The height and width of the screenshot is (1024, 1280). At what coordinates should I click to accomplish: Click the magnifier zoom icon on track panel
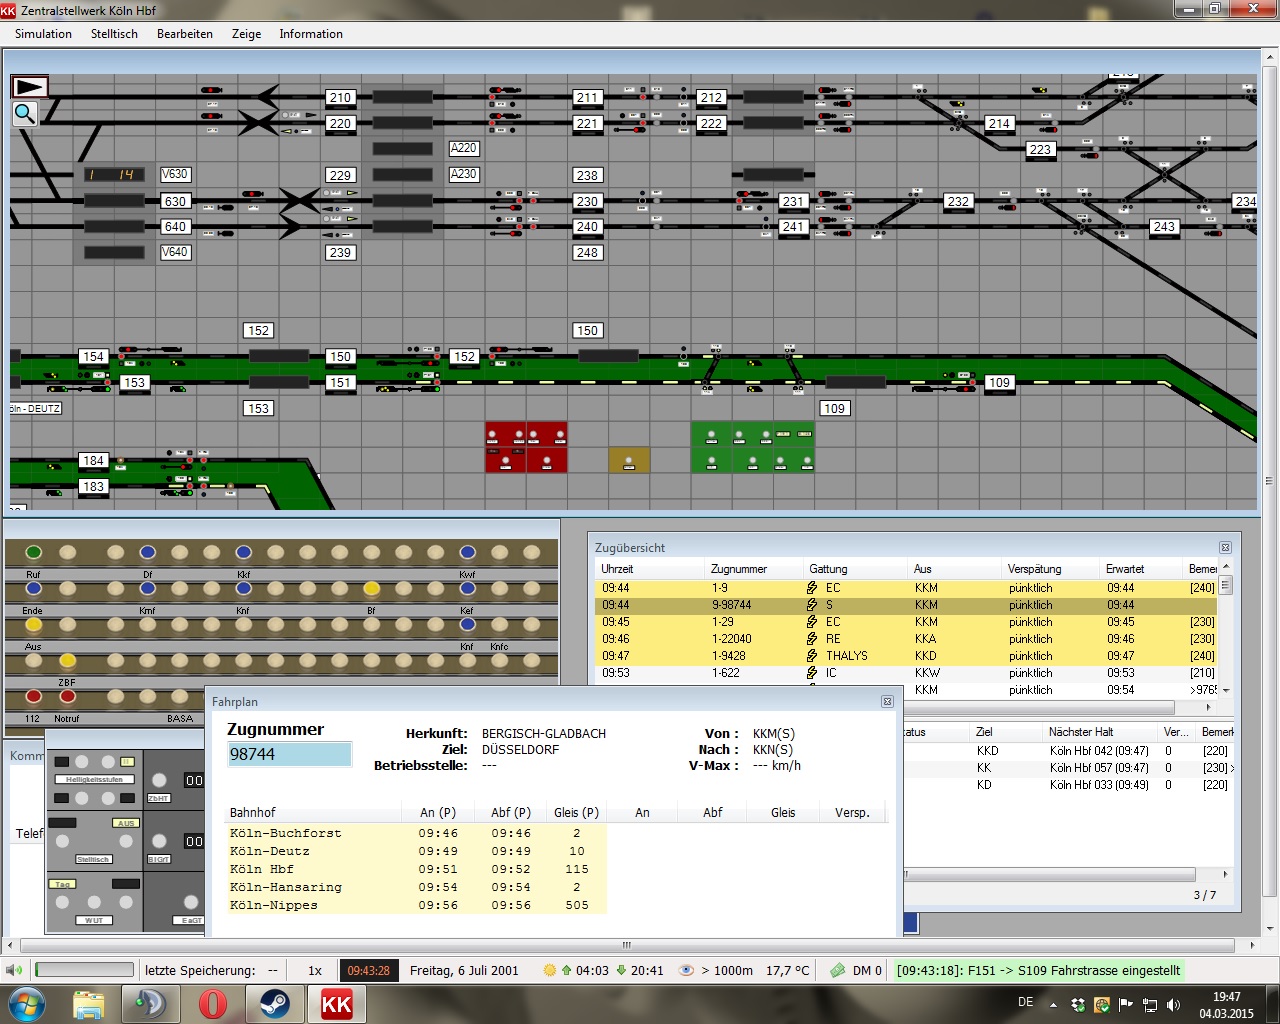pos(25,115)
